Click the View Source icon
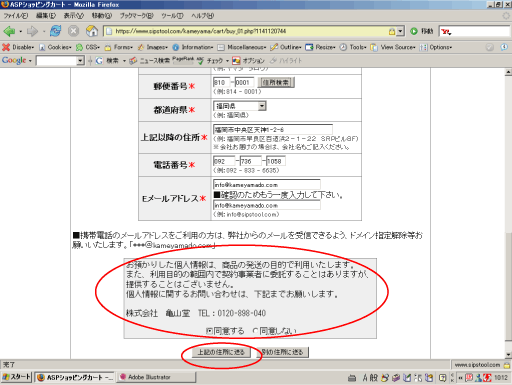This screenshot has width=512, height=385. [374, 47]
